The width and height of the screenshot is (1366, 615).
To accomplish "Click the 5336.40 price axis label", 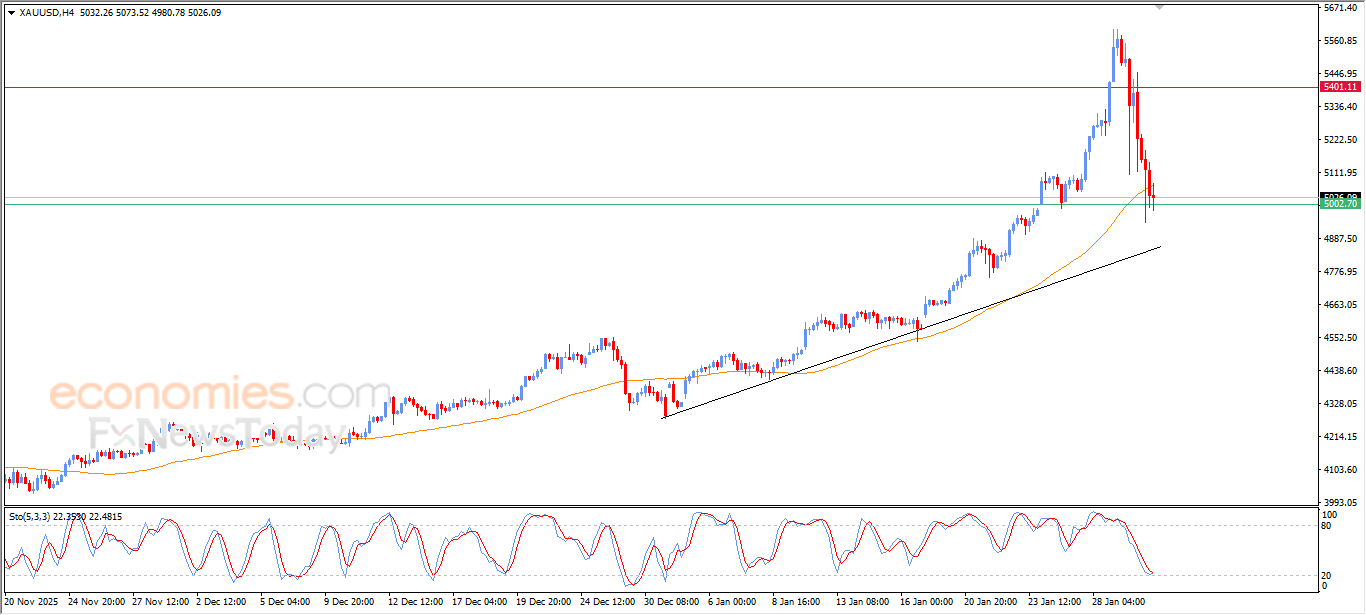I will (1340, 107).
